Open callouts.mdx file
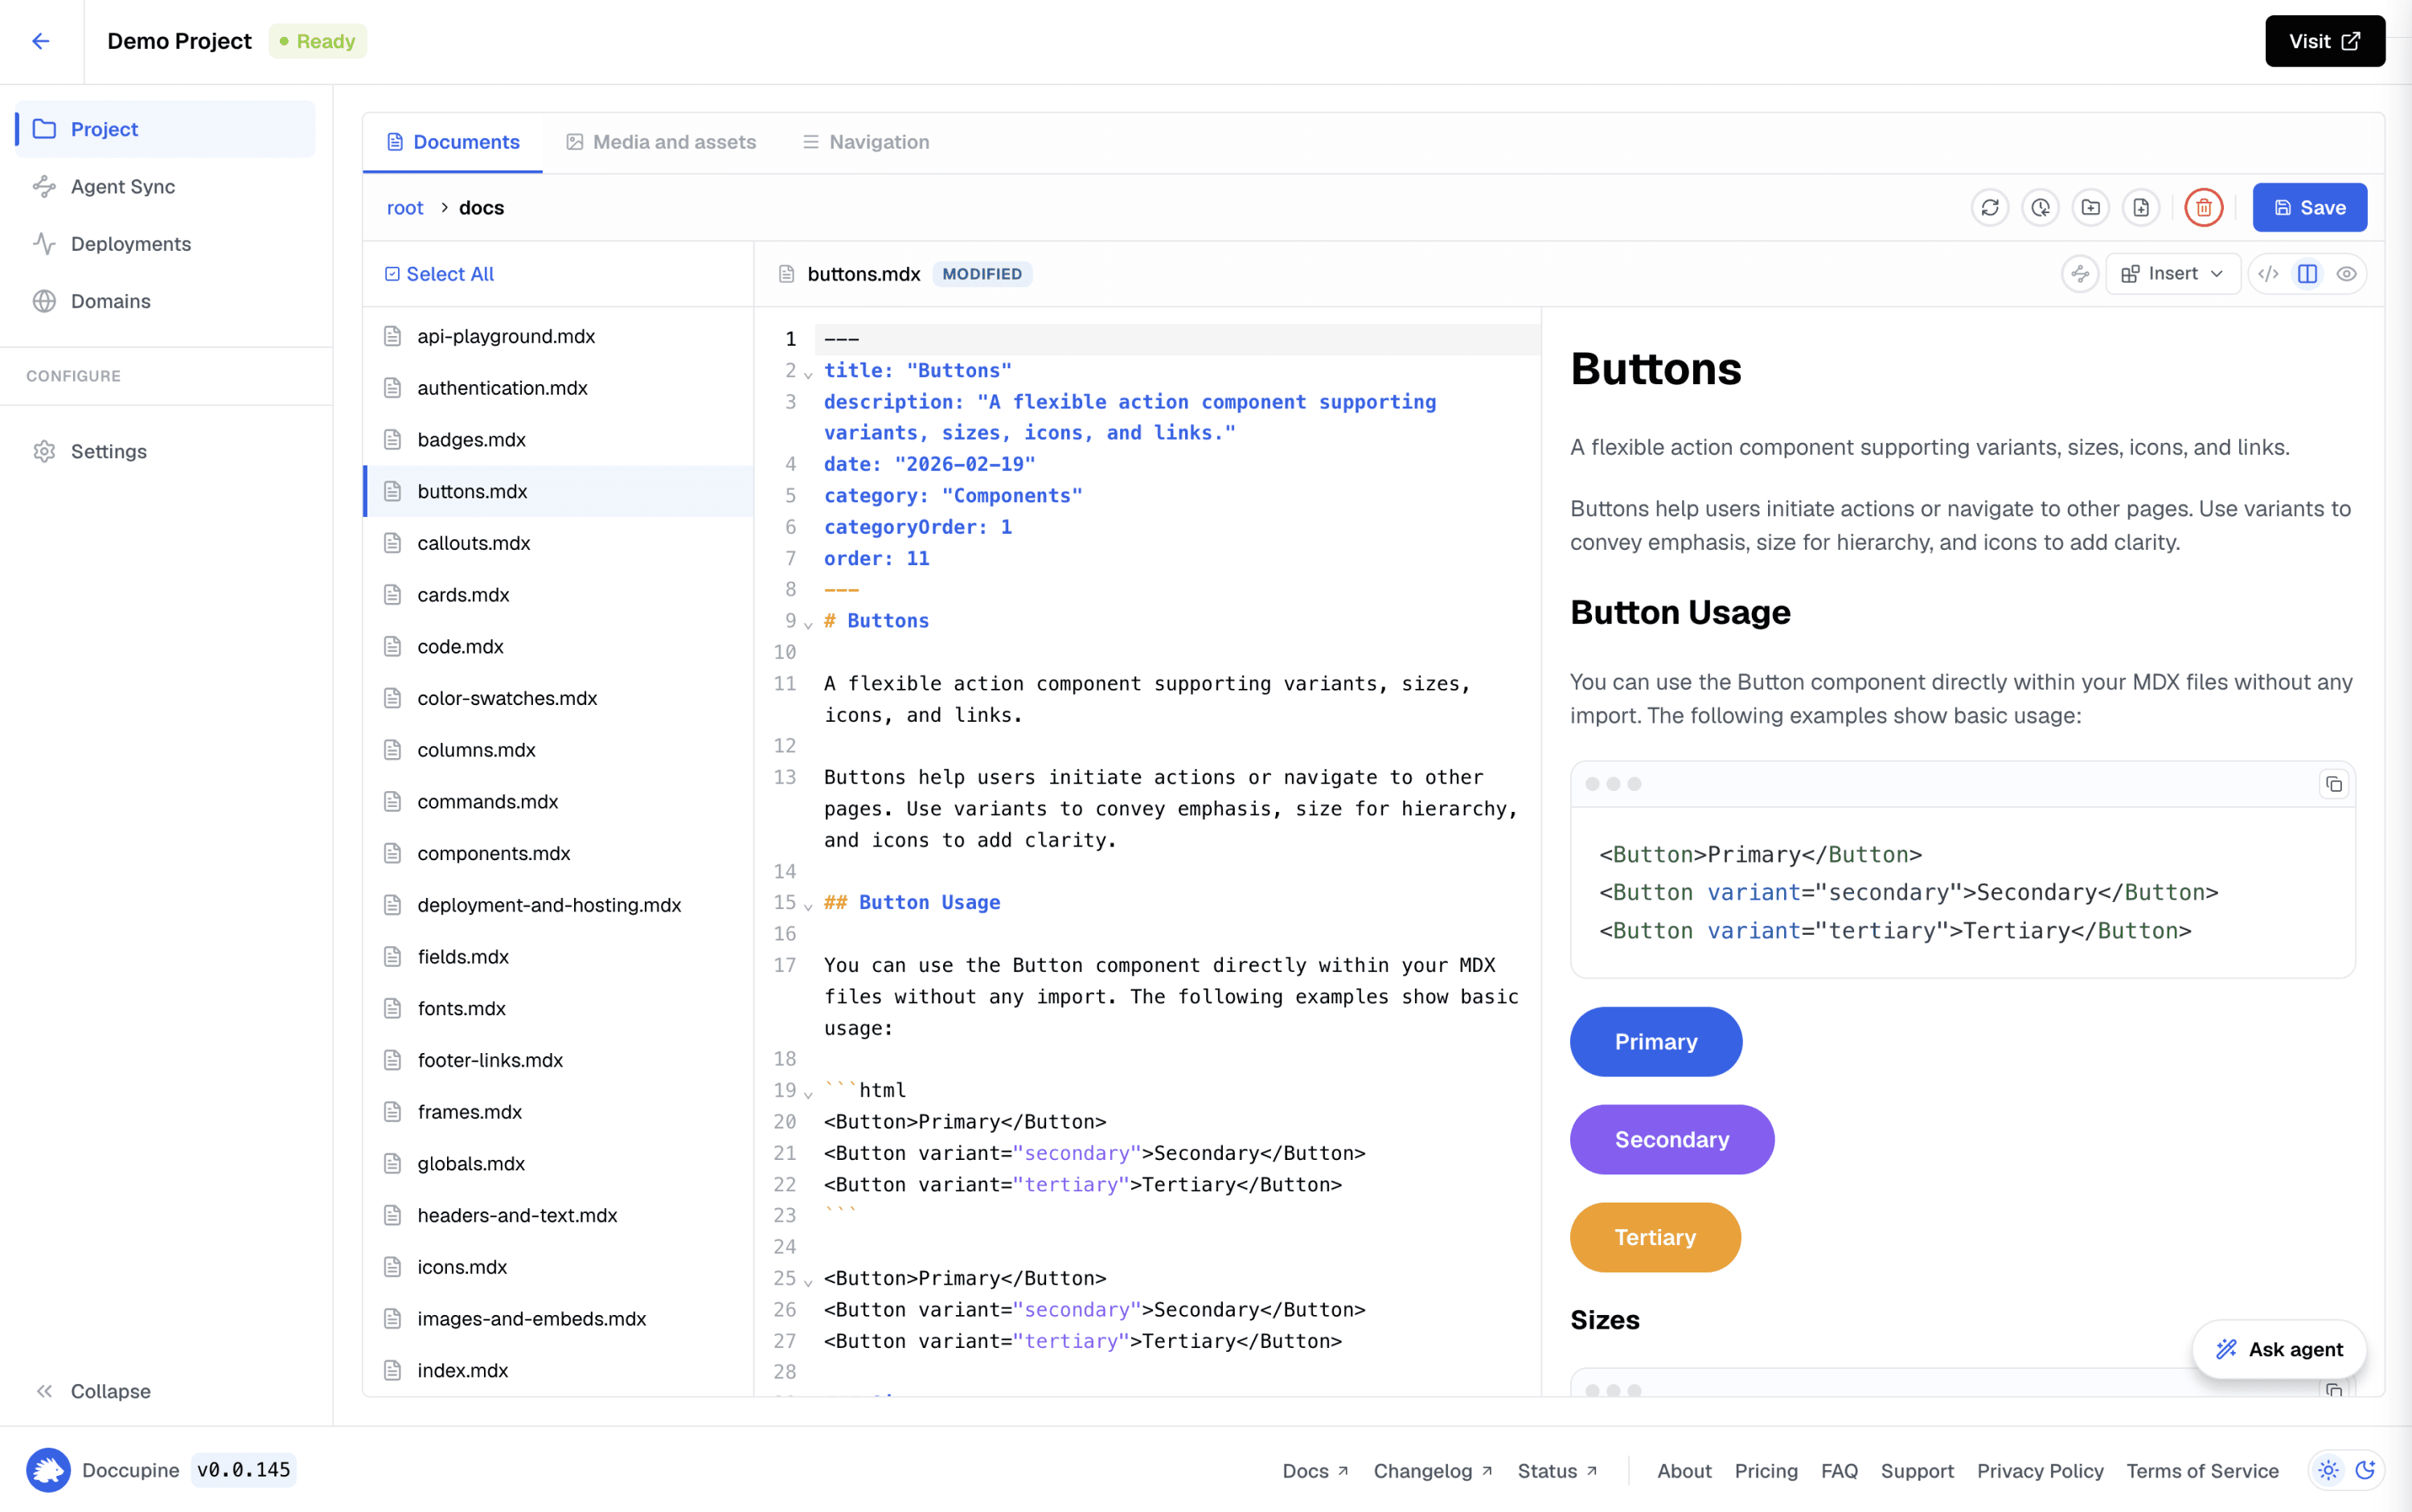This screenshot has width=2412, height=1512. 558,543
